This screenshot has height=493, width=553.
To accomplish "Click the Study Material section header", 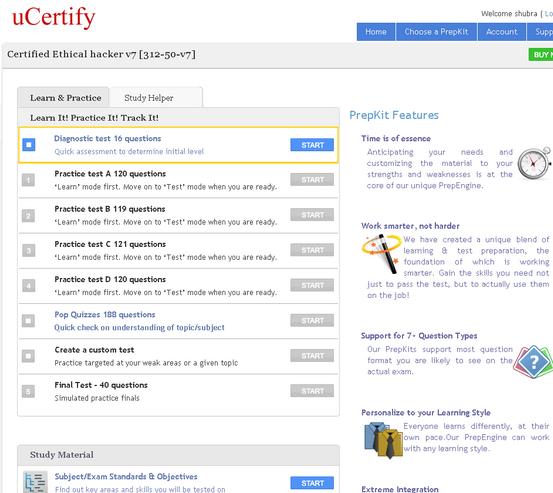I will coord(178,455).
